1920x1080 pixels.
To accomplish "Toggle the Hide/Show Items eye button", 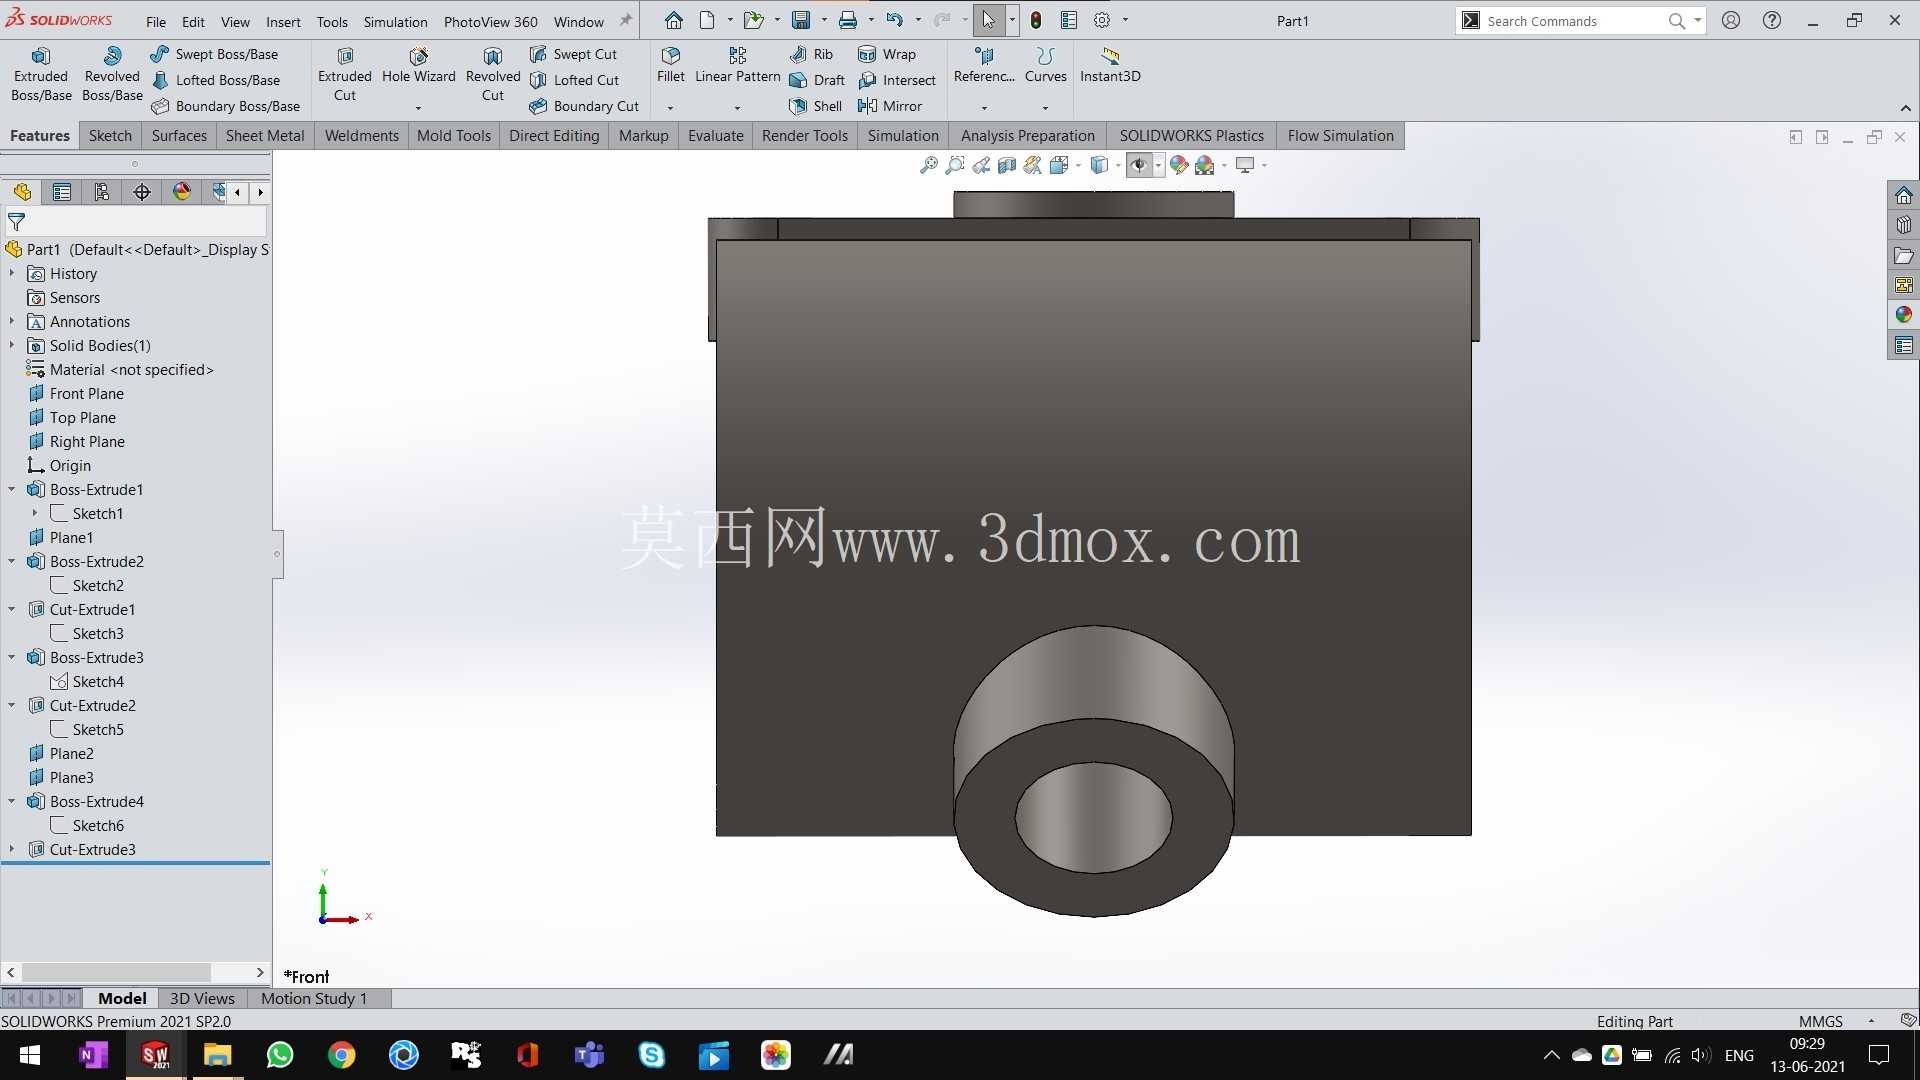I will 1139,165.
